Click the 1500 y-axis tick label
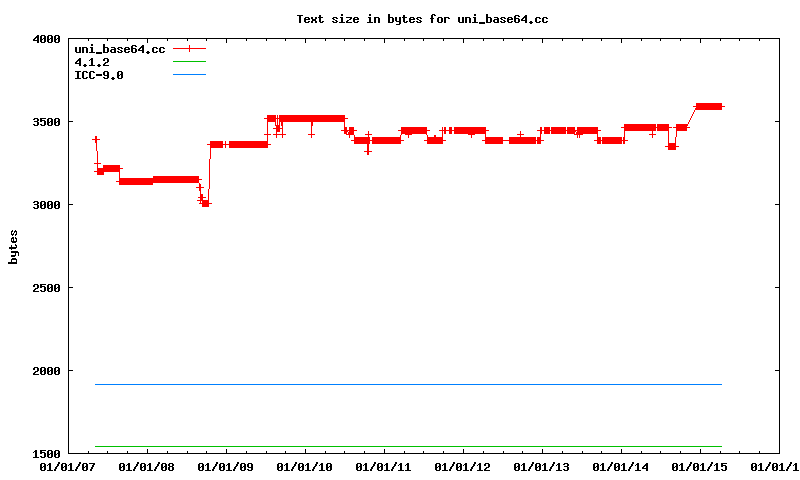 [47, 454]
